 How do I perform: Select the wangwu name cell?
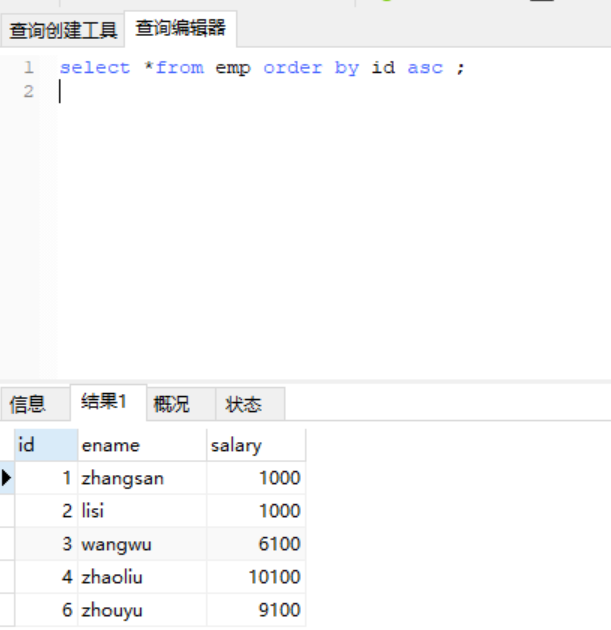tap(142, 544)
